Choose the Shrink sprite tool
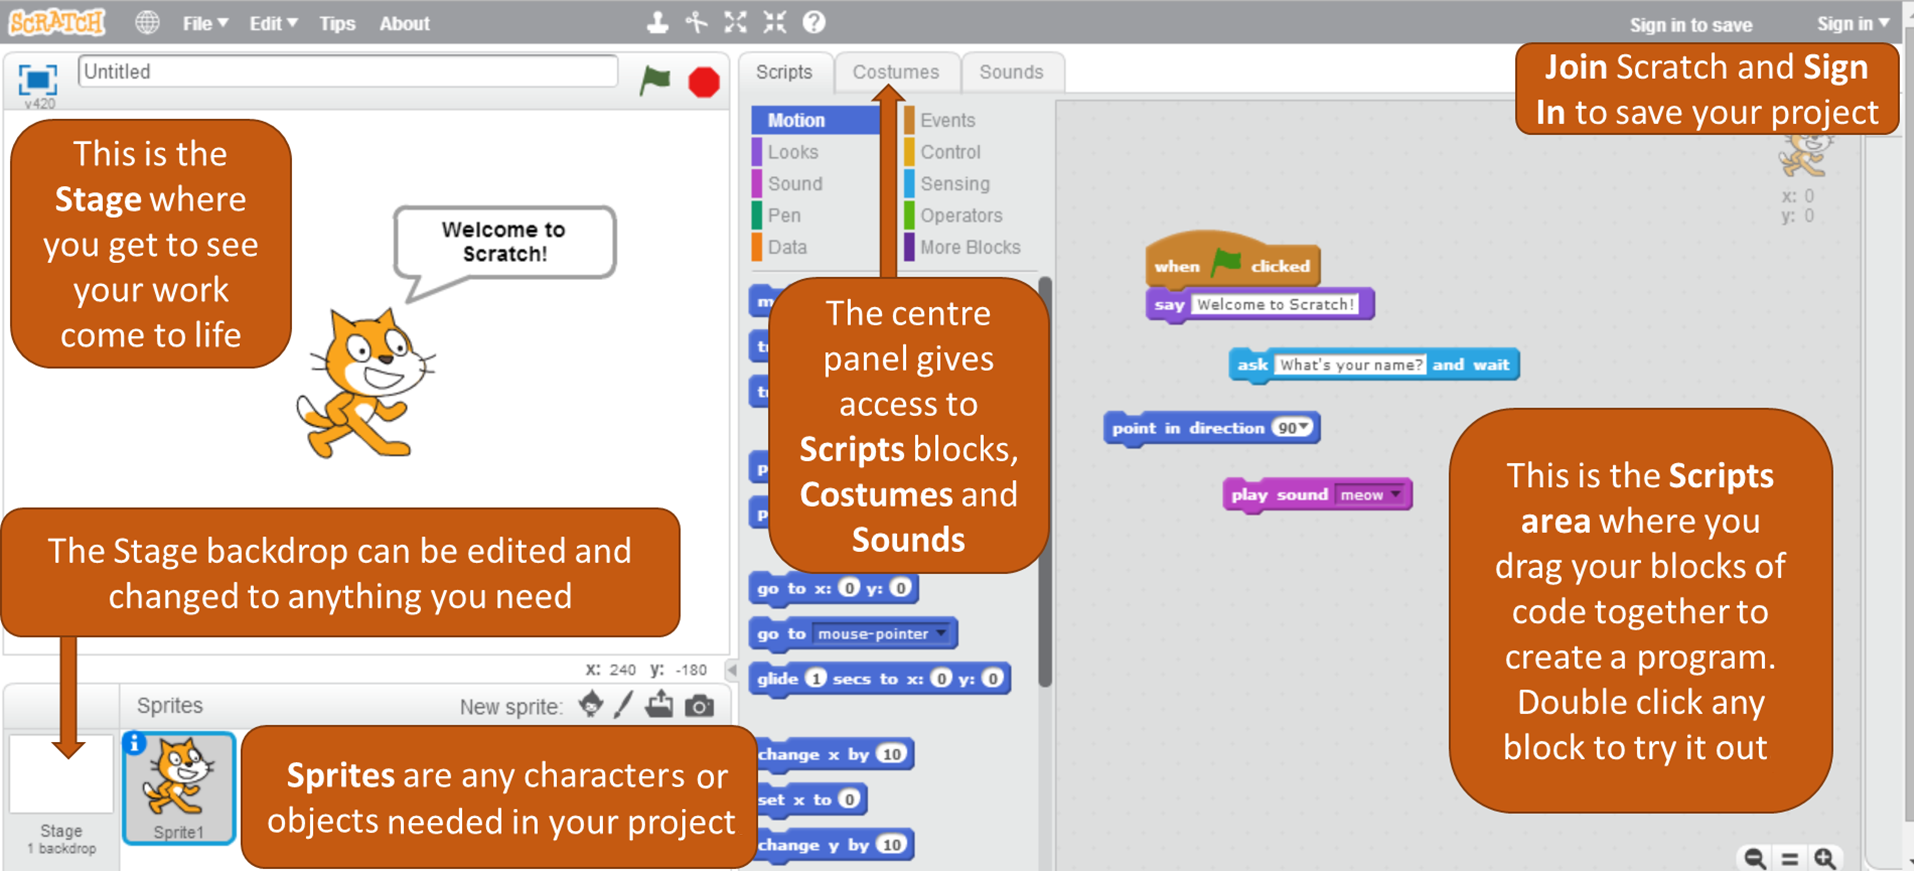 [x=775, y=22]
